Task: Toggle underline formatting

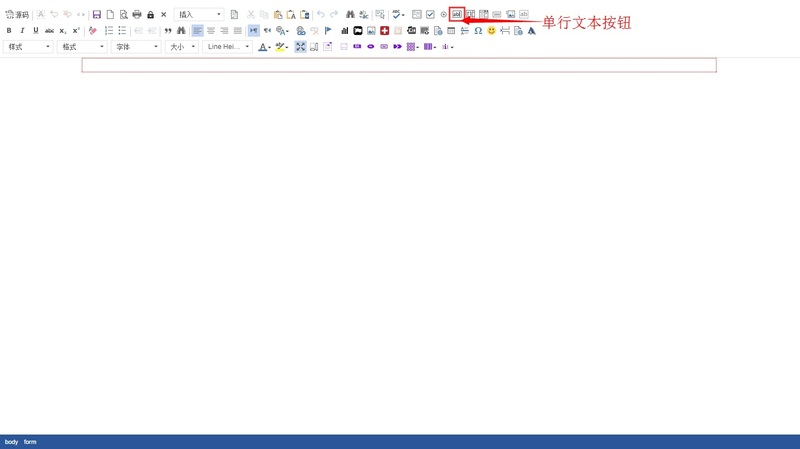Action: click(x=35, y=31)
